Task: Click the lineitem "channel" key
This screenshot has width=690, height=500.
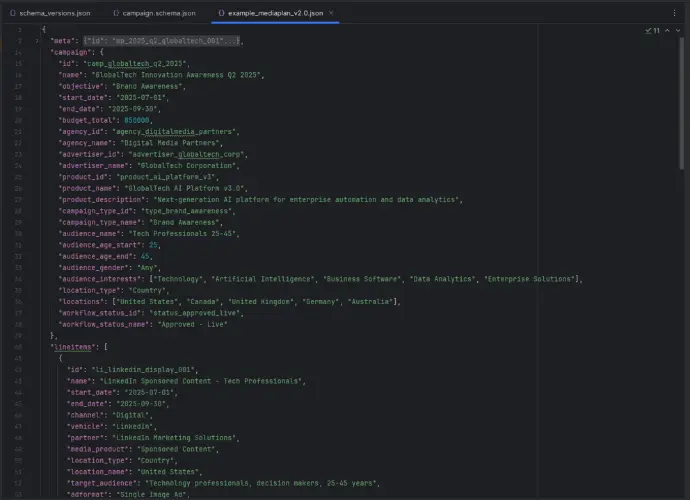Action: tap(85, 415)
